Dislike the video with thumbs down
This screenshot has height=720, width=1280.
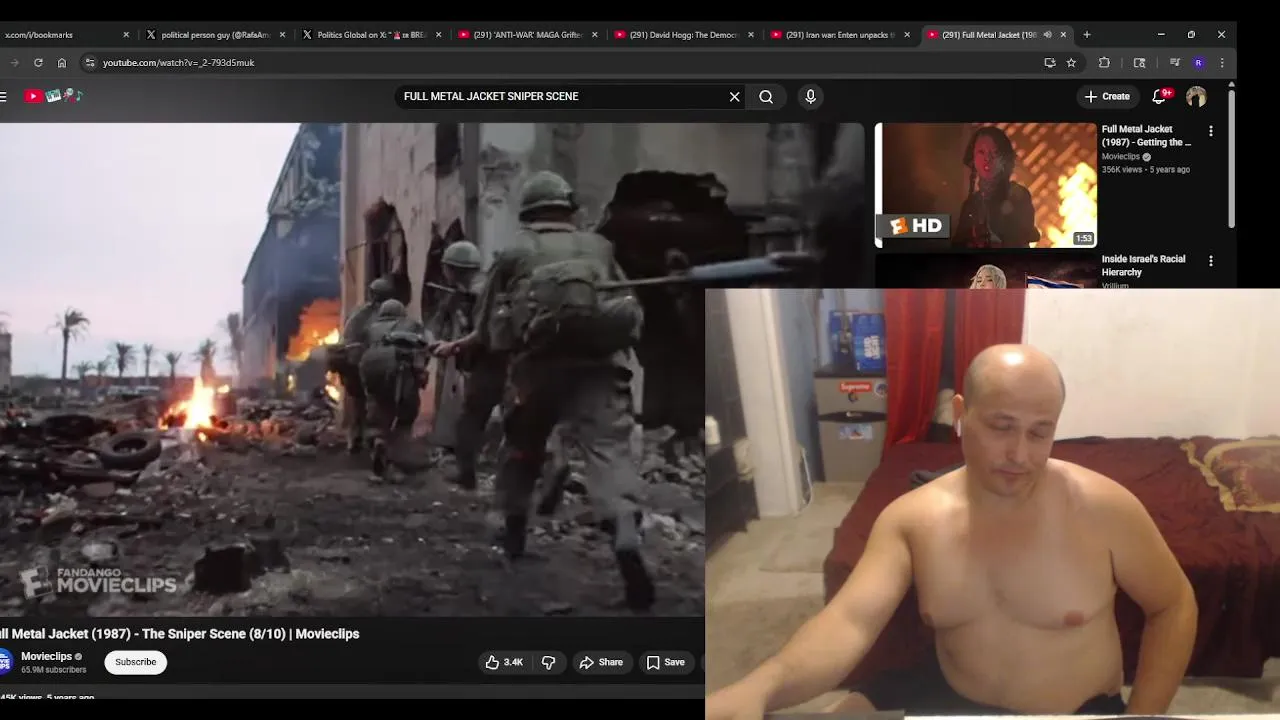click(548, 662)
